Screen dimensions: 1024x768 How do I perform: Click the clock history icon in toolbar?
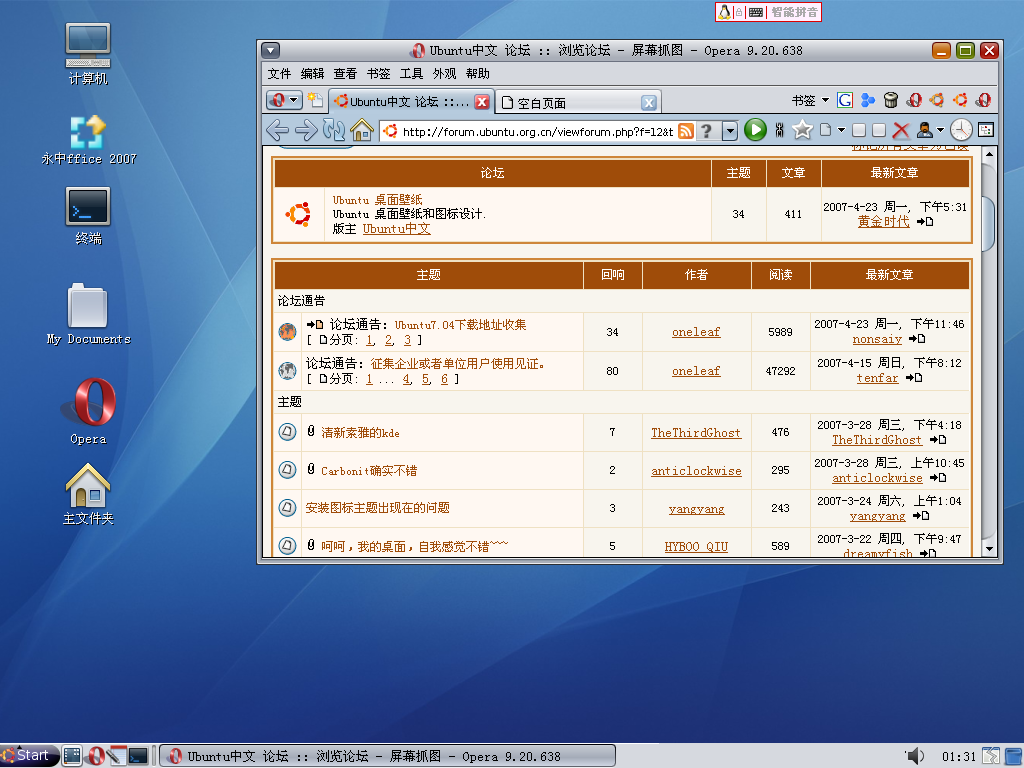tap(961, 130)
